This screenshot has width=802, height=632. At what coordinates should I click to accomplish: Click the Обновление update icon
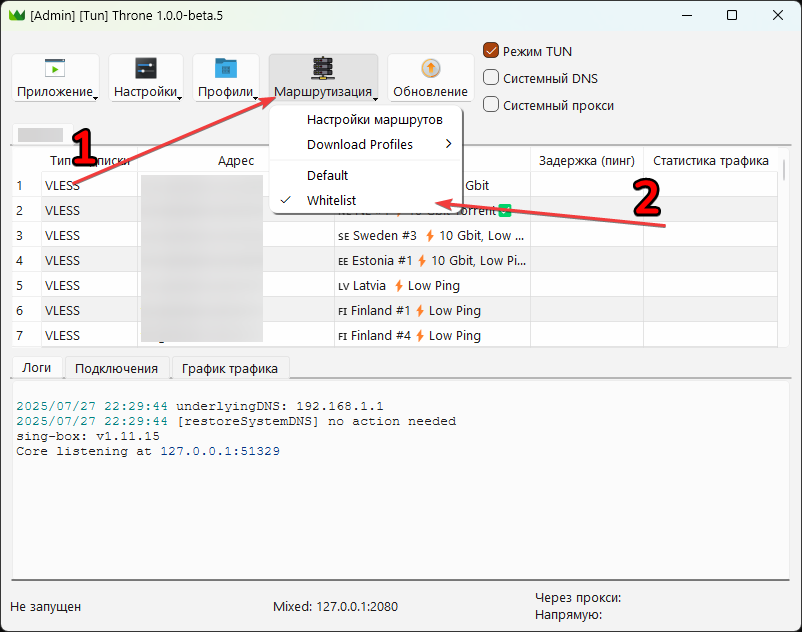tap(430, 68)
